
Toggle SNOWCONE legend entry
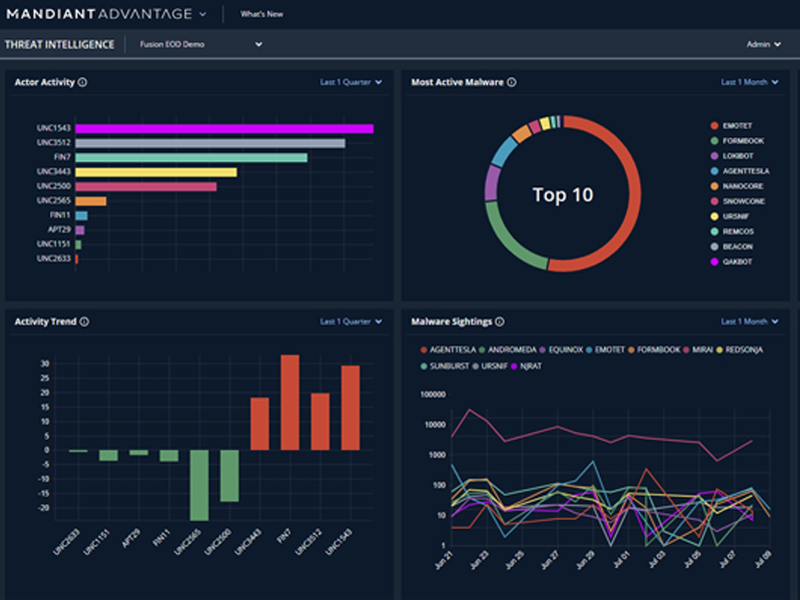coord(738,201)
